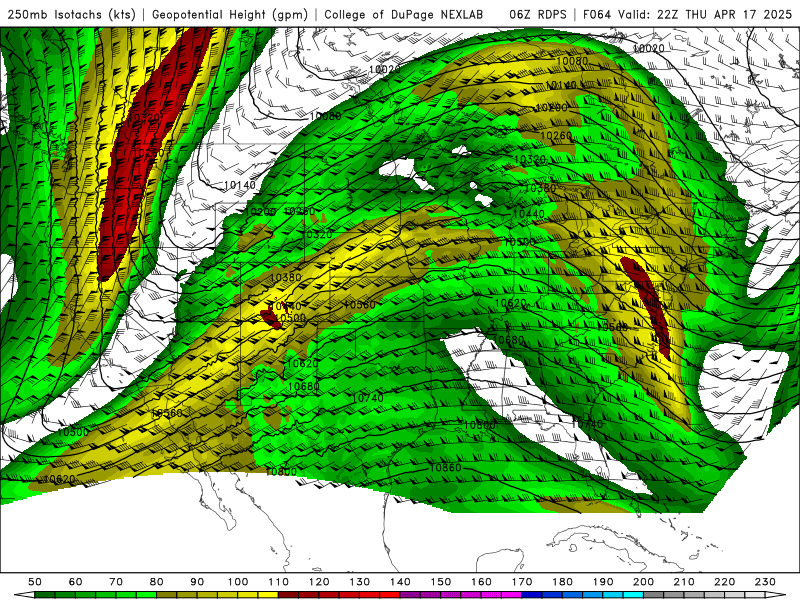Screen dimensions: 800x600
Task: Click the 'Valid: 22Z THU APR 17 2025' text
Action: [705, 14]
